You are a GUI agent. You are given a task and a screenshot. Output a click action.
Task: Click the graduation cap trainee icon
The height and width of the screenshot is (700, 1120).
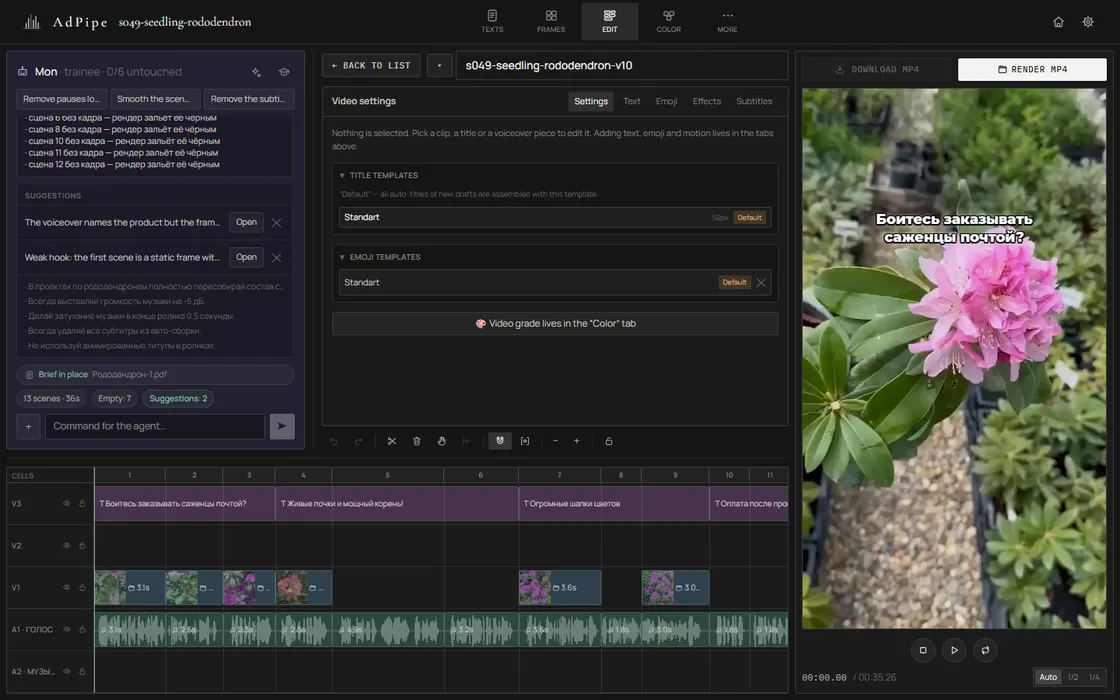point(284,72)
